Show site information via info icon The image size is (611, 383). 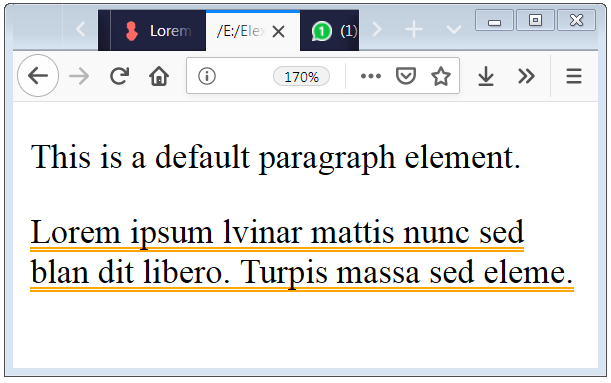tap(207, 76)
